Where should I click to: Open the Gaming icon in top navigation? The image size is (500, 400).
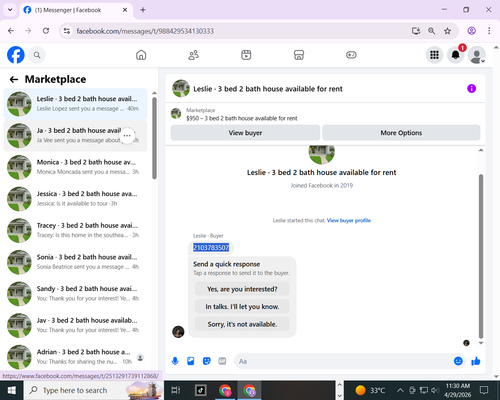[351, 55]
